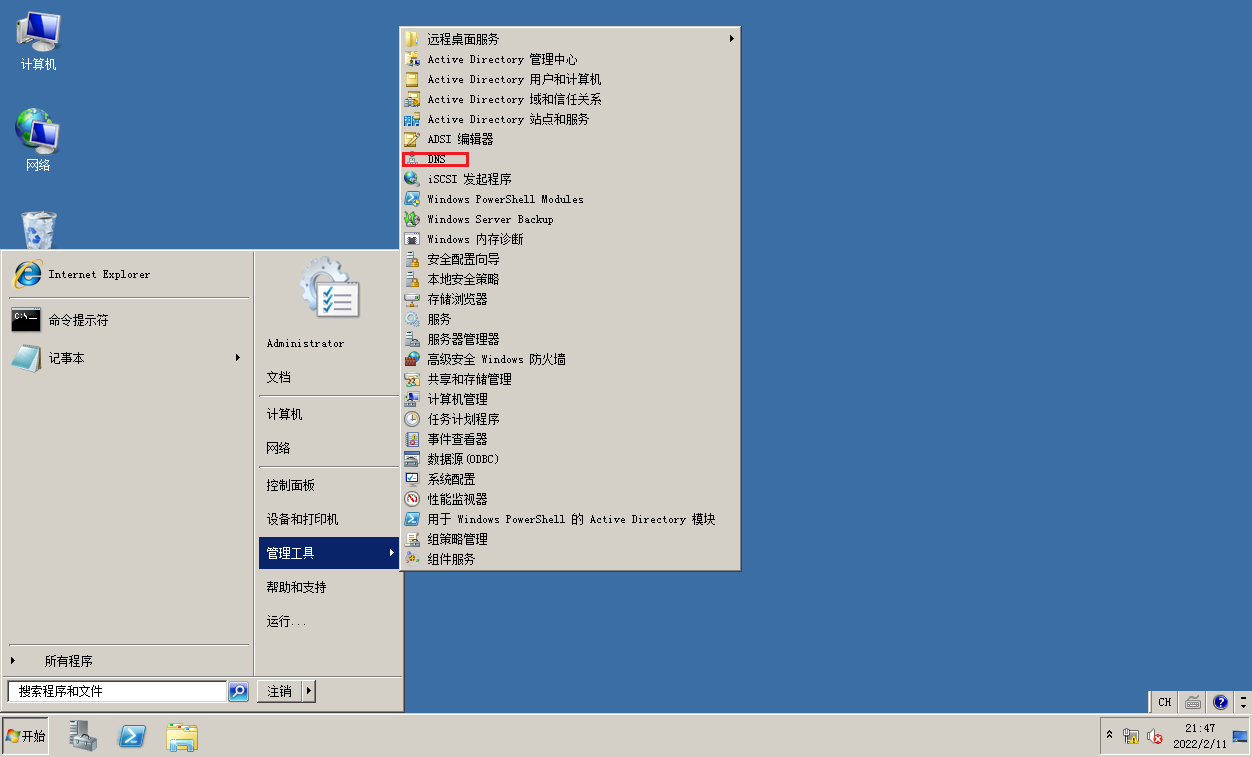Focus the 搜索程序和文件 search box
1252x757 pixels.
coord(117,691)
